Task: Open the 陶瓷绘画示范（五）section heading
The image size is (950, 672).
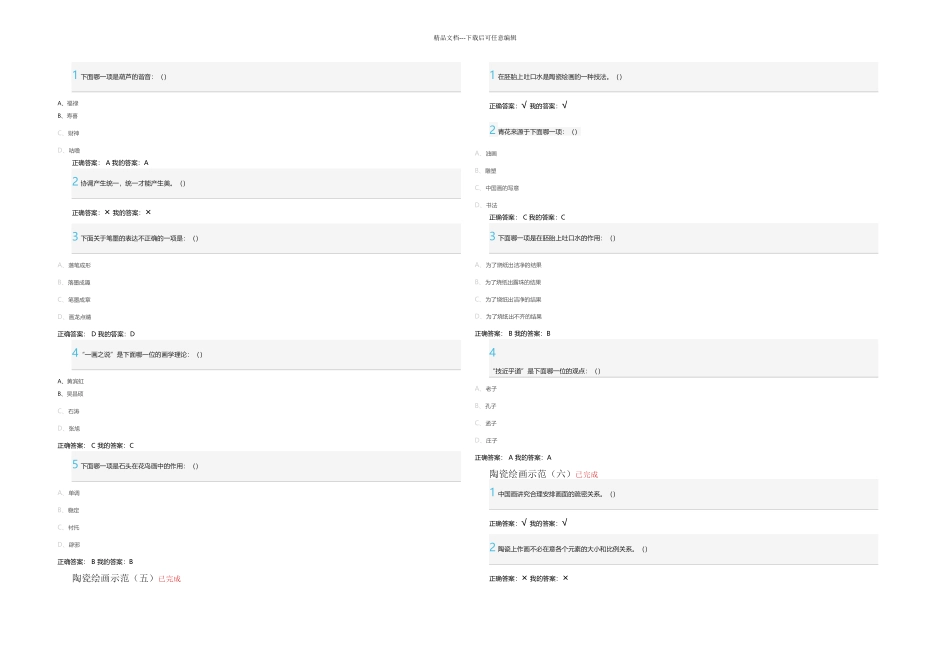Action: [x=113, y=578]
